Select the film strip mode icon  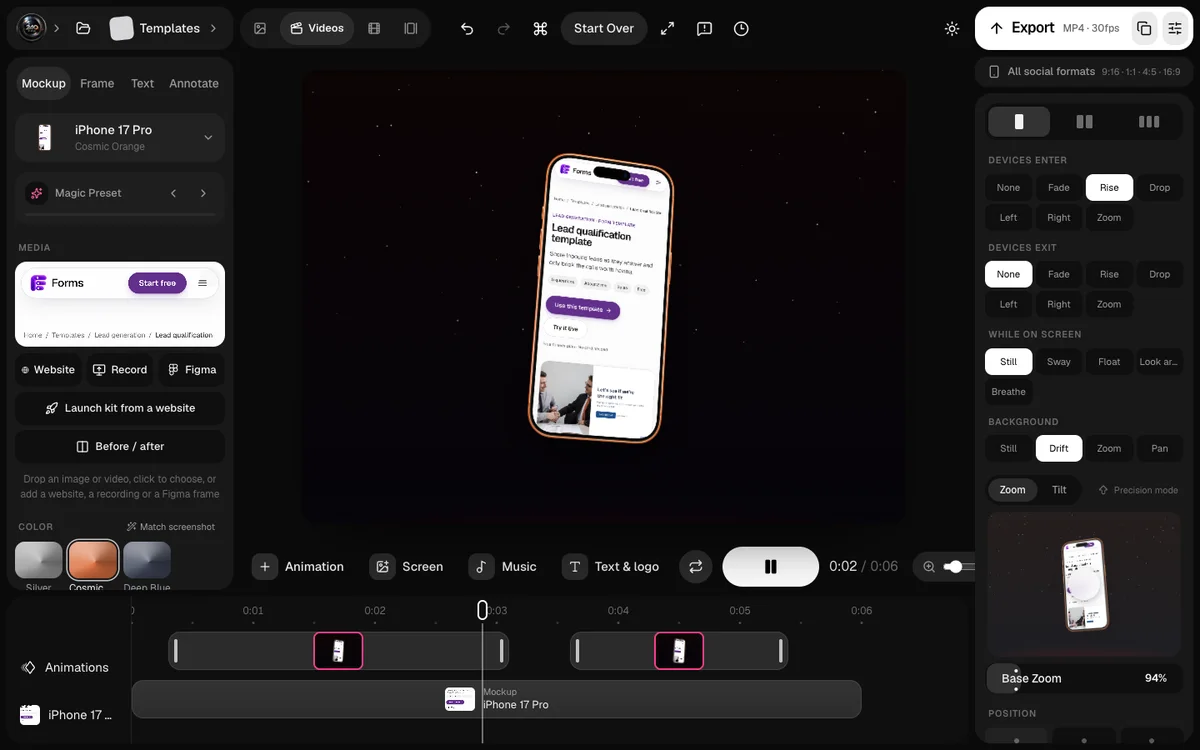point(374,28)
